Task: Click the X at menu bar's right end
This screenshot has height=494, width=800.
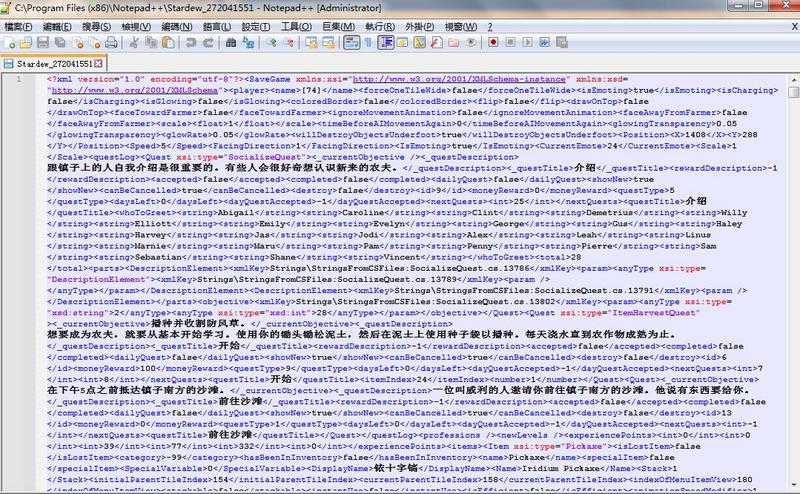Action: tap(794, 27)
